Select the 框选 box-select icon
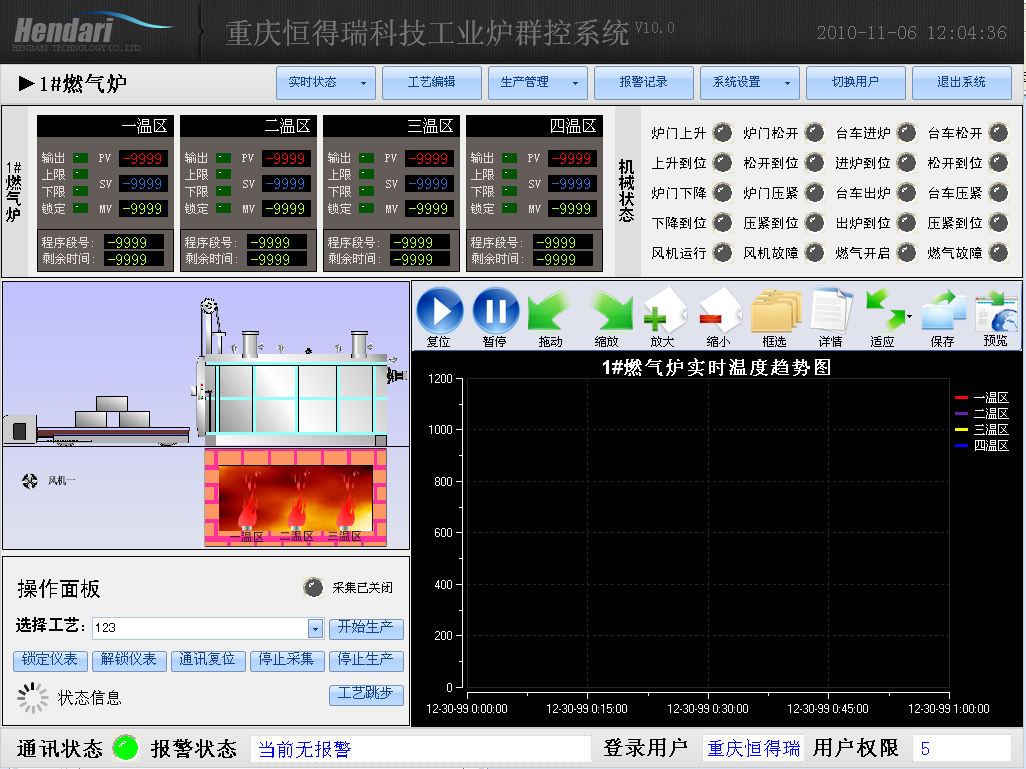Viewport: 1026px width, 769px height. tap(775, 310)
